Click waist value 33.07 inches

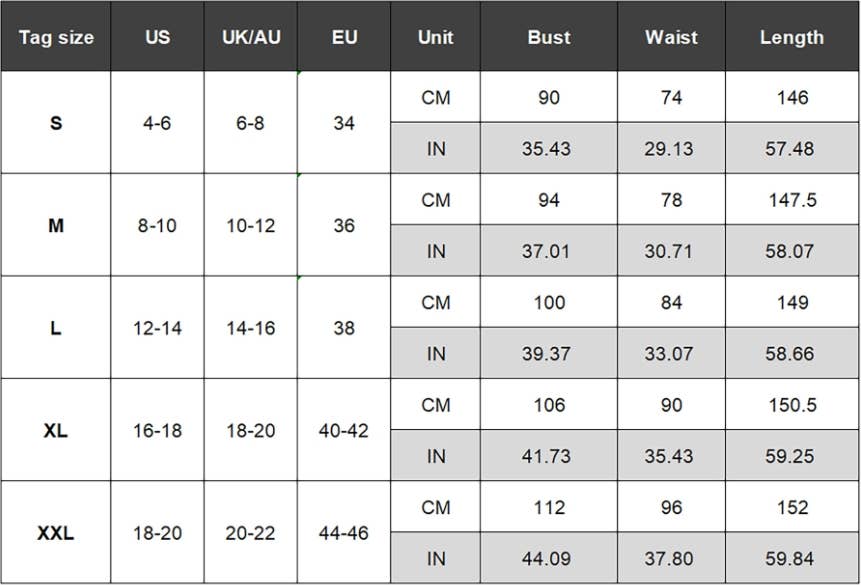click(x=671, y=353)
